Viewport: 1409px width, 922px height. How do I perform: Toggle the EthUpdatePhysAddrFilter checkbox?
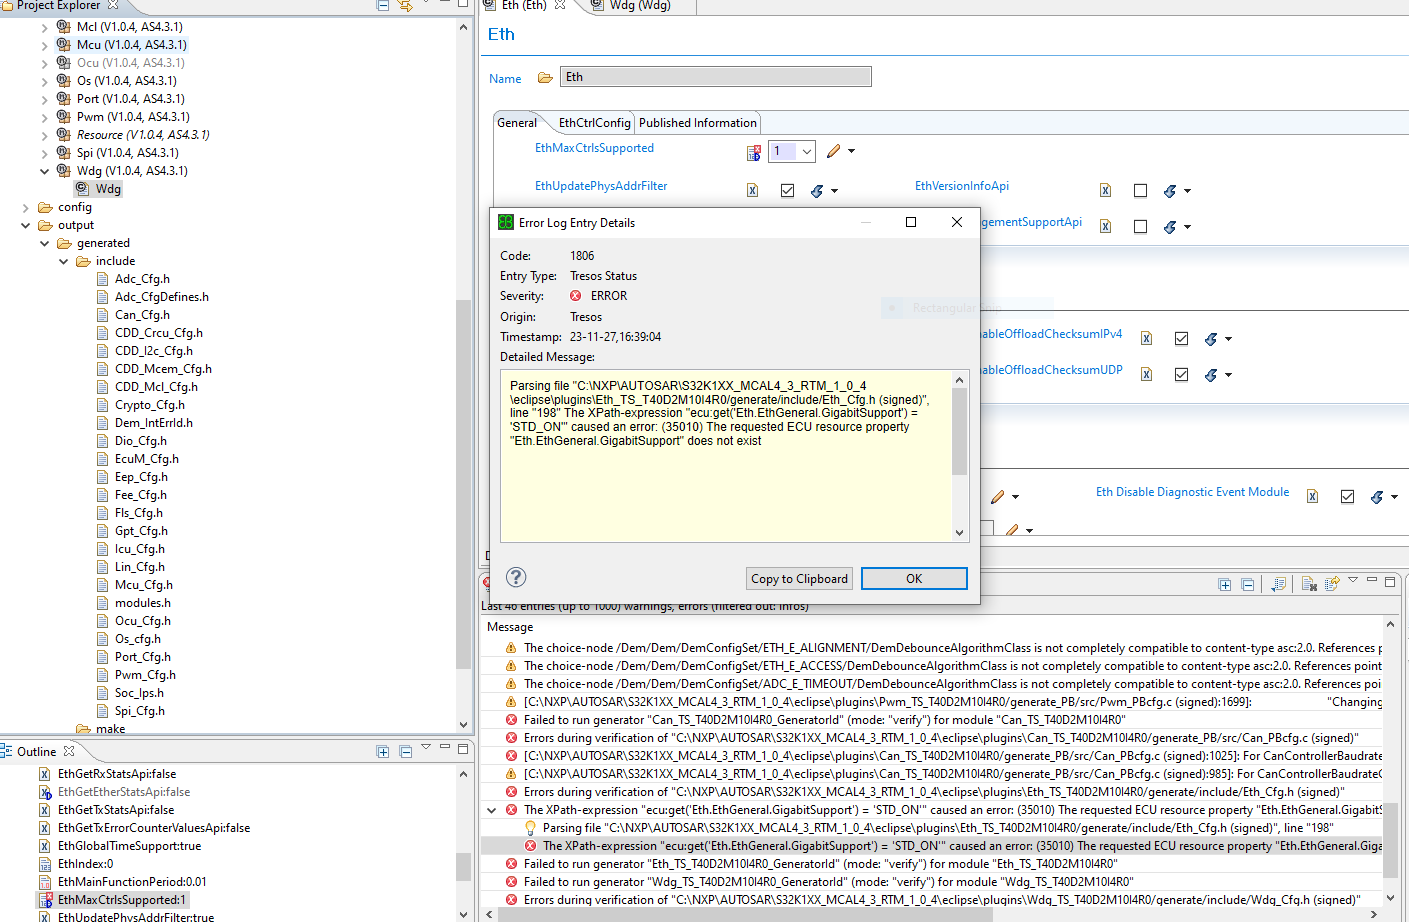[x=788, y=190]
